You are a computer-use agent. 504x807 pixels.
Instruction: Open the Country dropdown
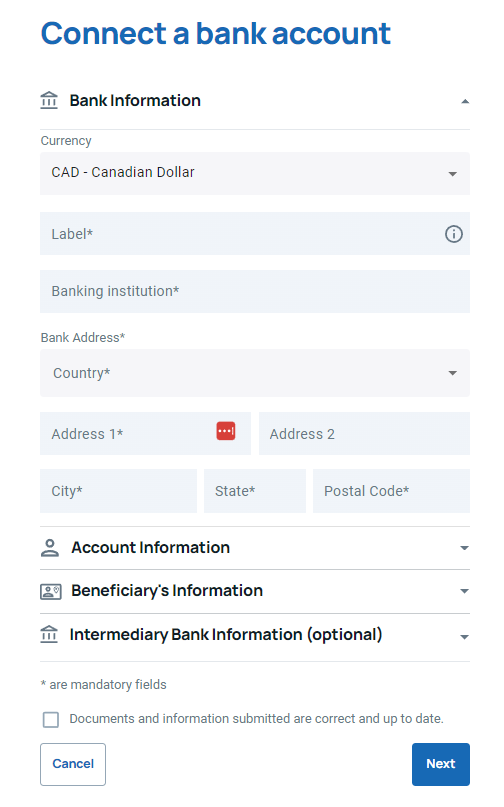[255, 373]
